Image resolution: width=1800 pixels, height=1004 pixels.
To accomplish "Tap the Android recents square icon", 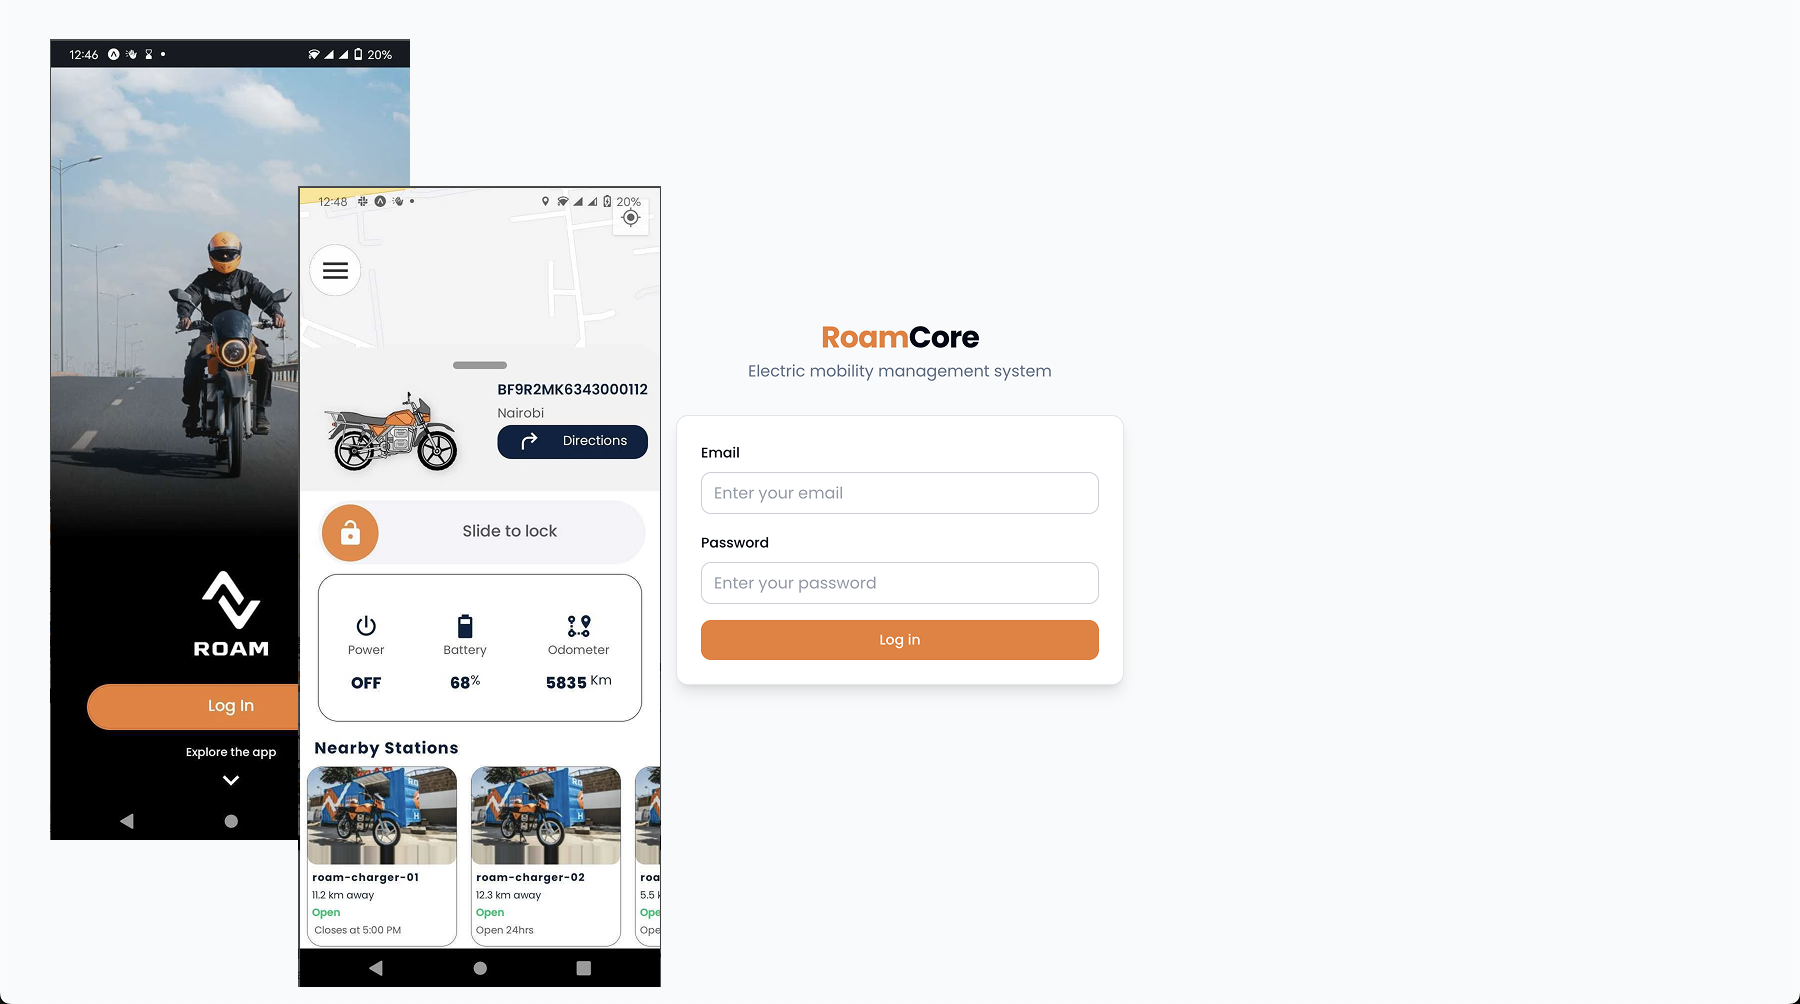I will coord(584,968).
